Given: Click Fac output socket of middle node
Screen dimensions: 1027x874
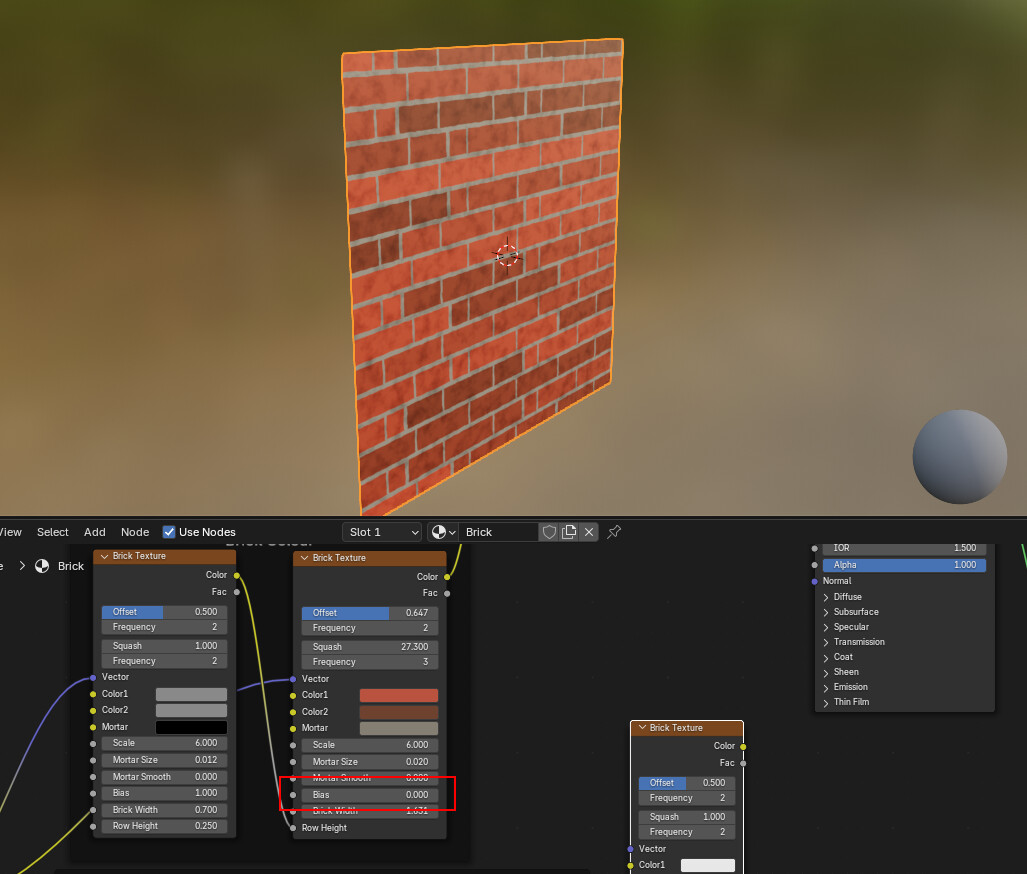Looking at the screenshot, I should (x=447, y=594).
